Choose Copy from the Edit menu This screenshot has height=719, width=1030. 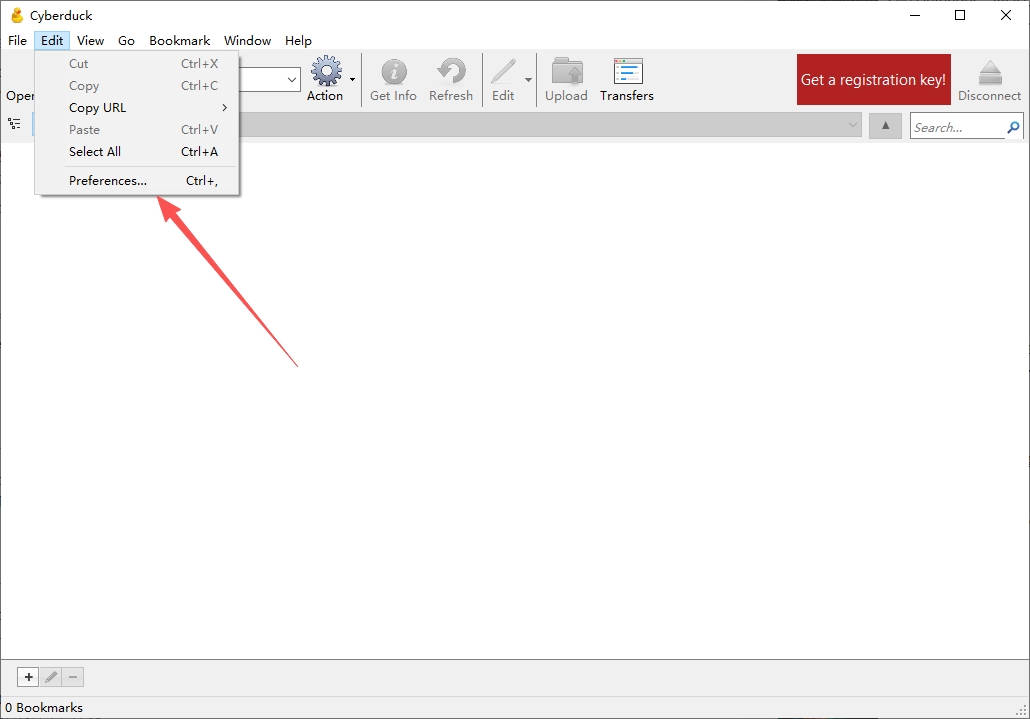[x=137, y=86]
